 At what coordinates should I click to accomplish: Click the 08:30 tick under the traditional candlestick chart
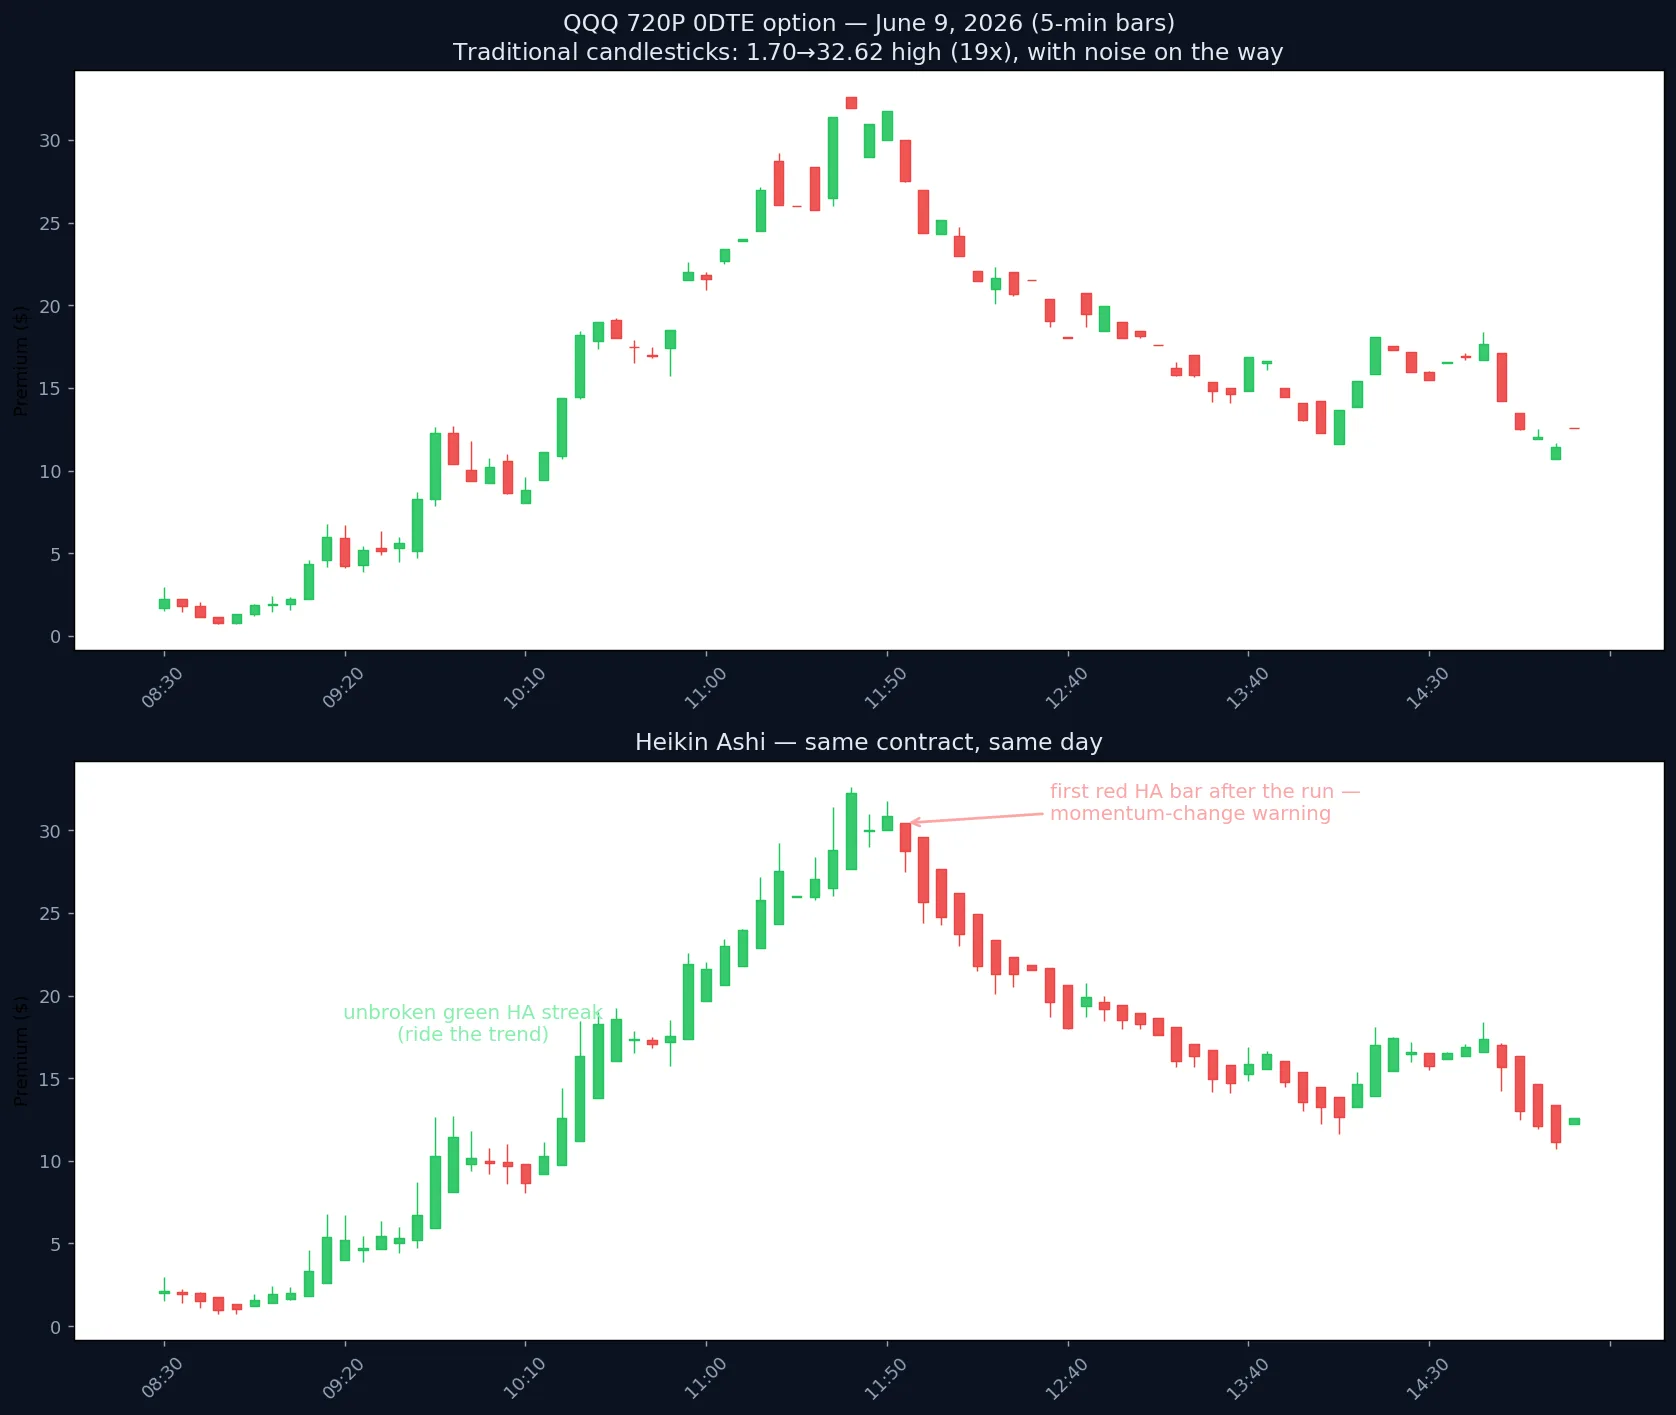(x=162, y=688)
